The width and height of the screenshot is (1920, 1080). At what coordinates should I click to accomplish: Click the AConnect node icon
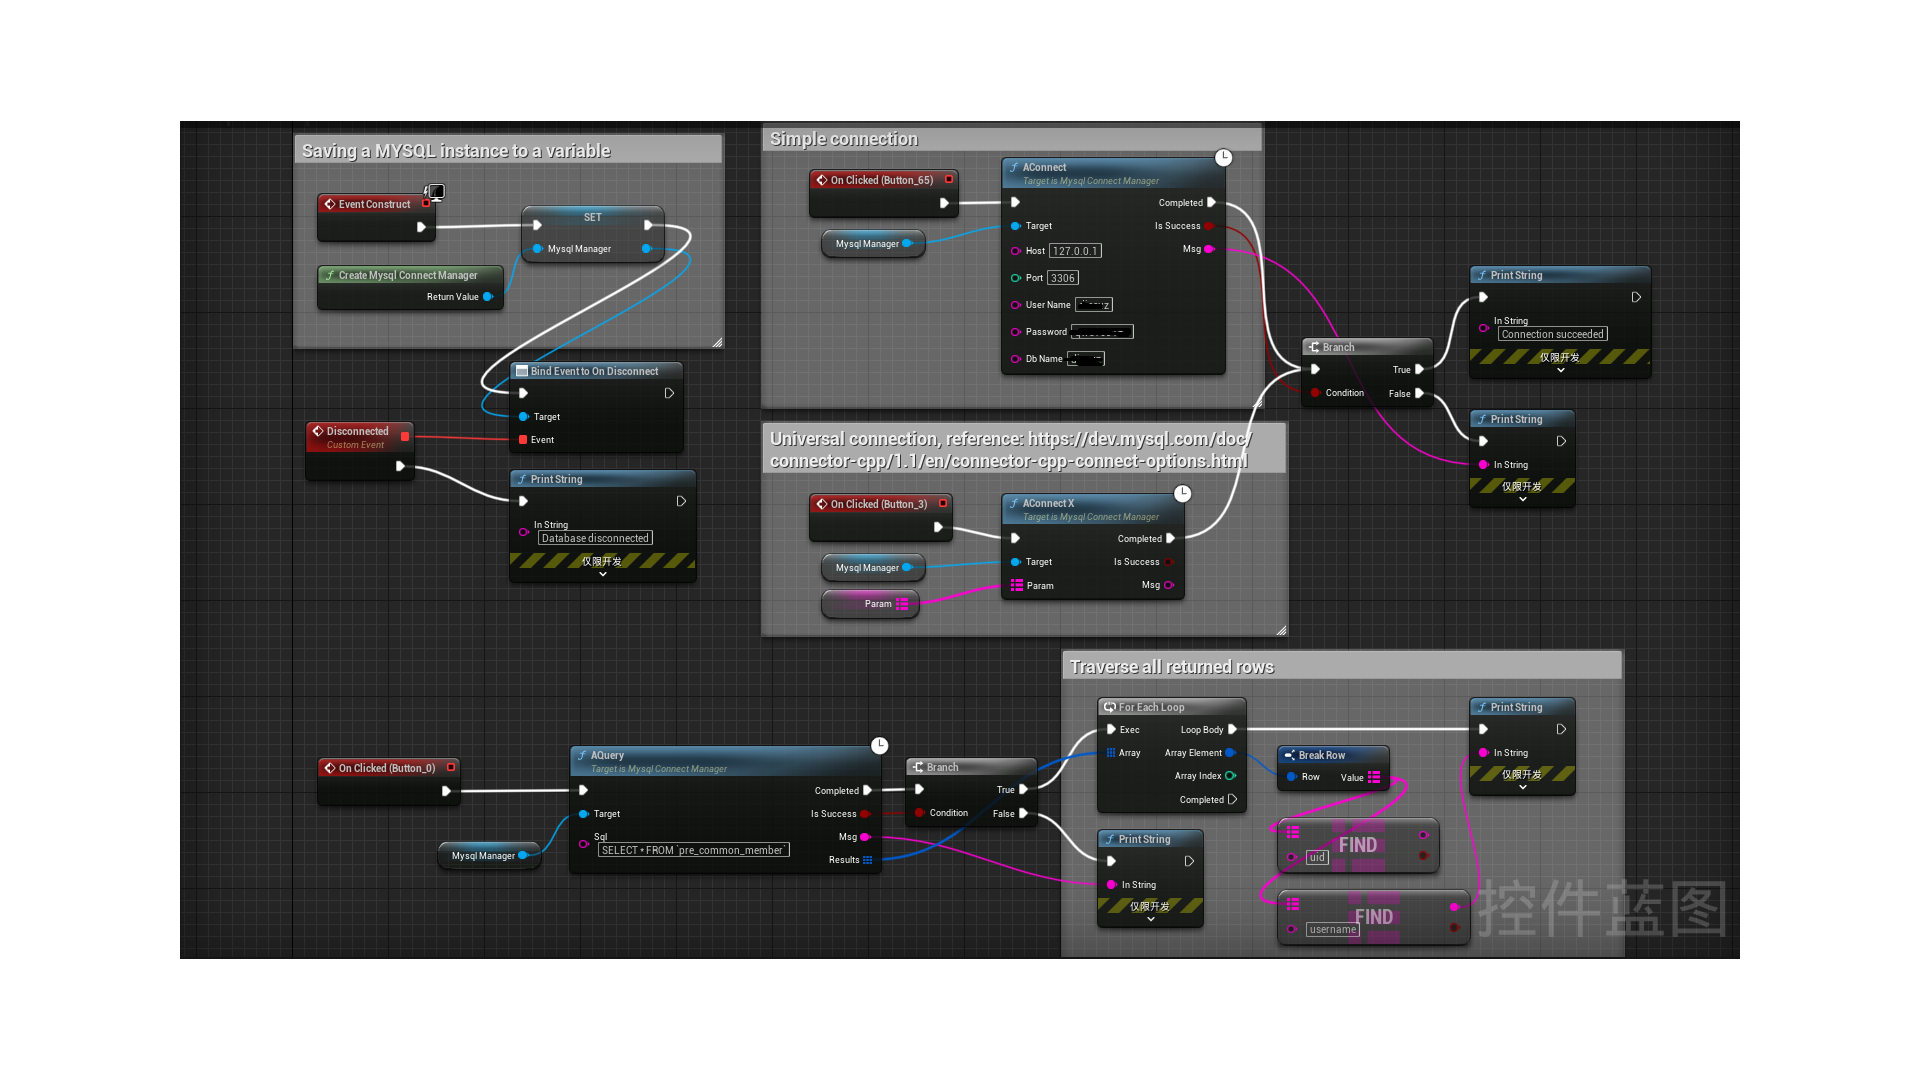tap(1017, 166)
